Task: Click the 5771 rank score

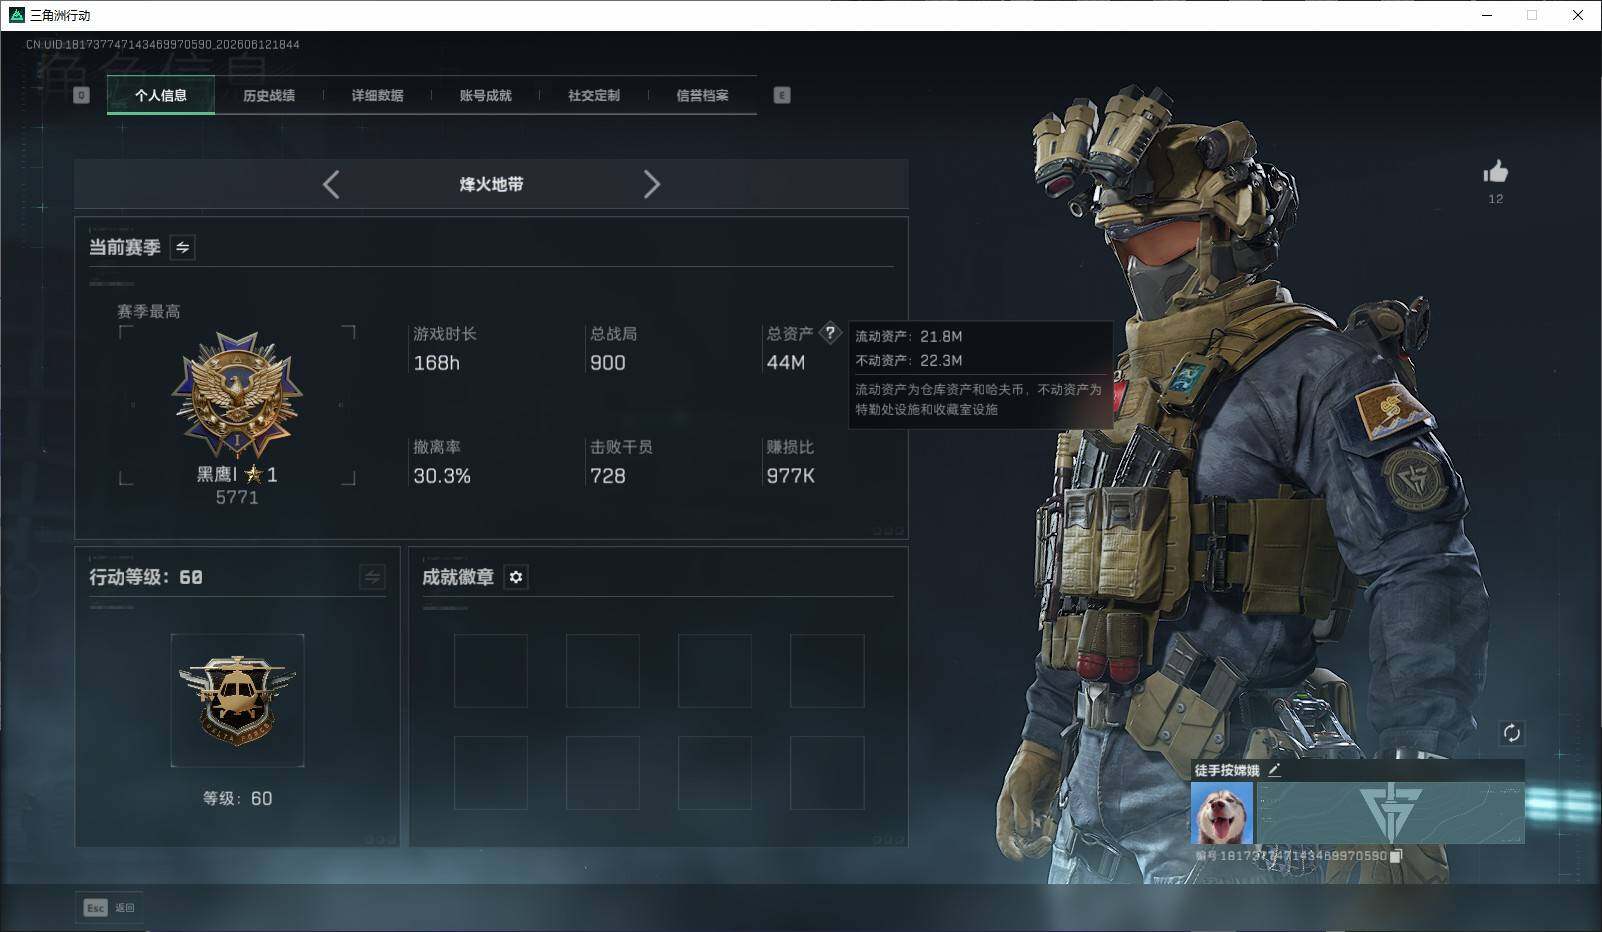Action: (x=237, y=498)
